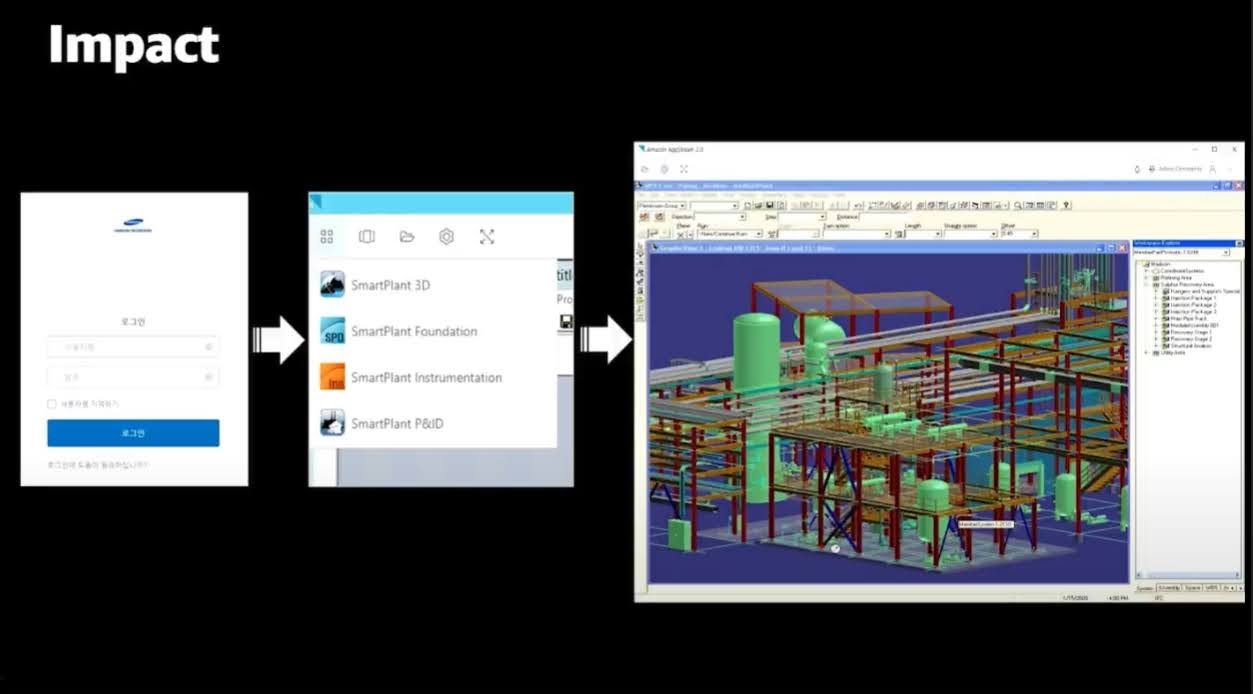
Task: Launch the SmartPlant P&ID app
Action: pos(396,424)
